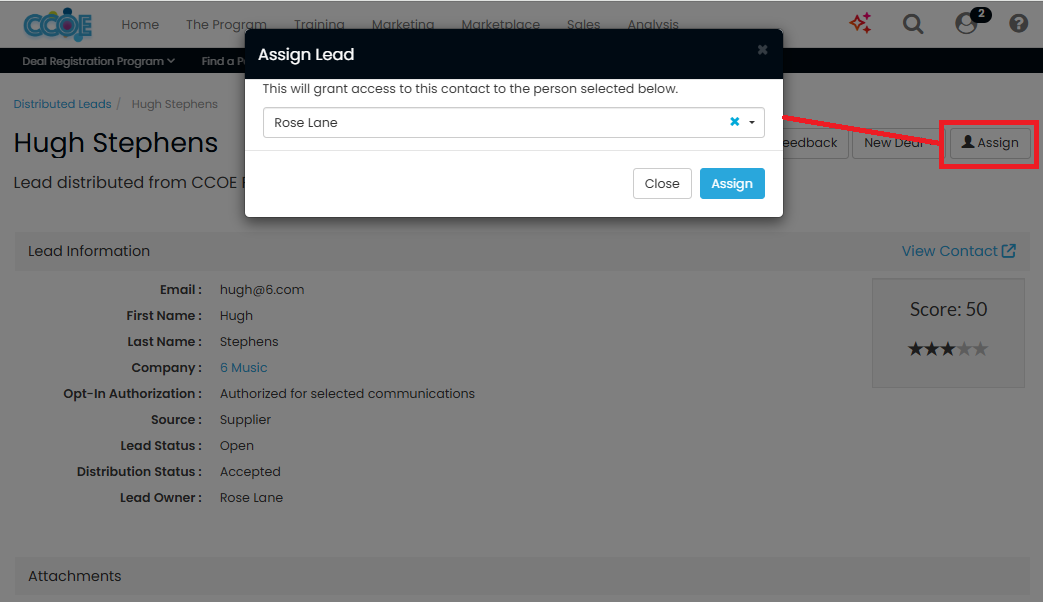Click the Assign button with person icon
This screenshot has width=1043, height=602.
click(x=989, y=143)
